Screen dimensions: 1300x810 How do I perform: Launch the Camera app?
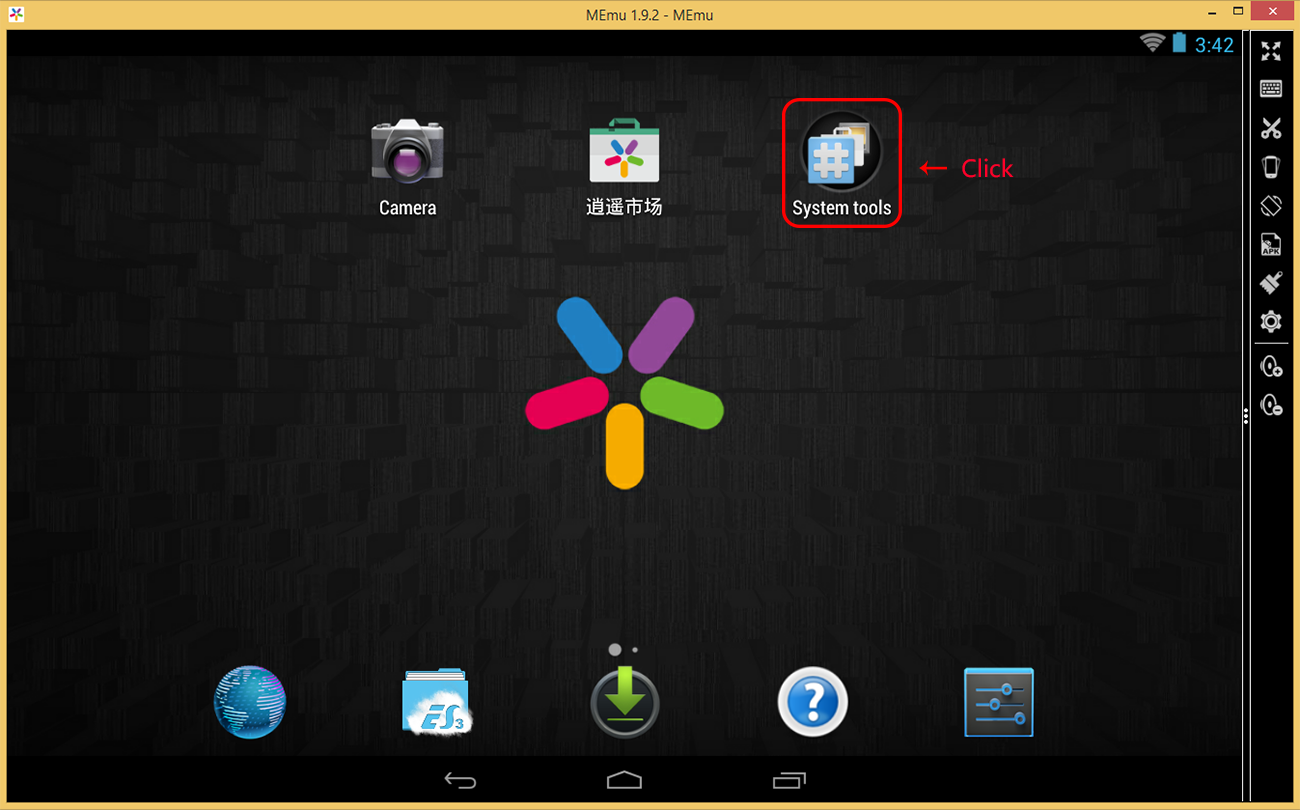pyautogui.click(x=407, y=152)
